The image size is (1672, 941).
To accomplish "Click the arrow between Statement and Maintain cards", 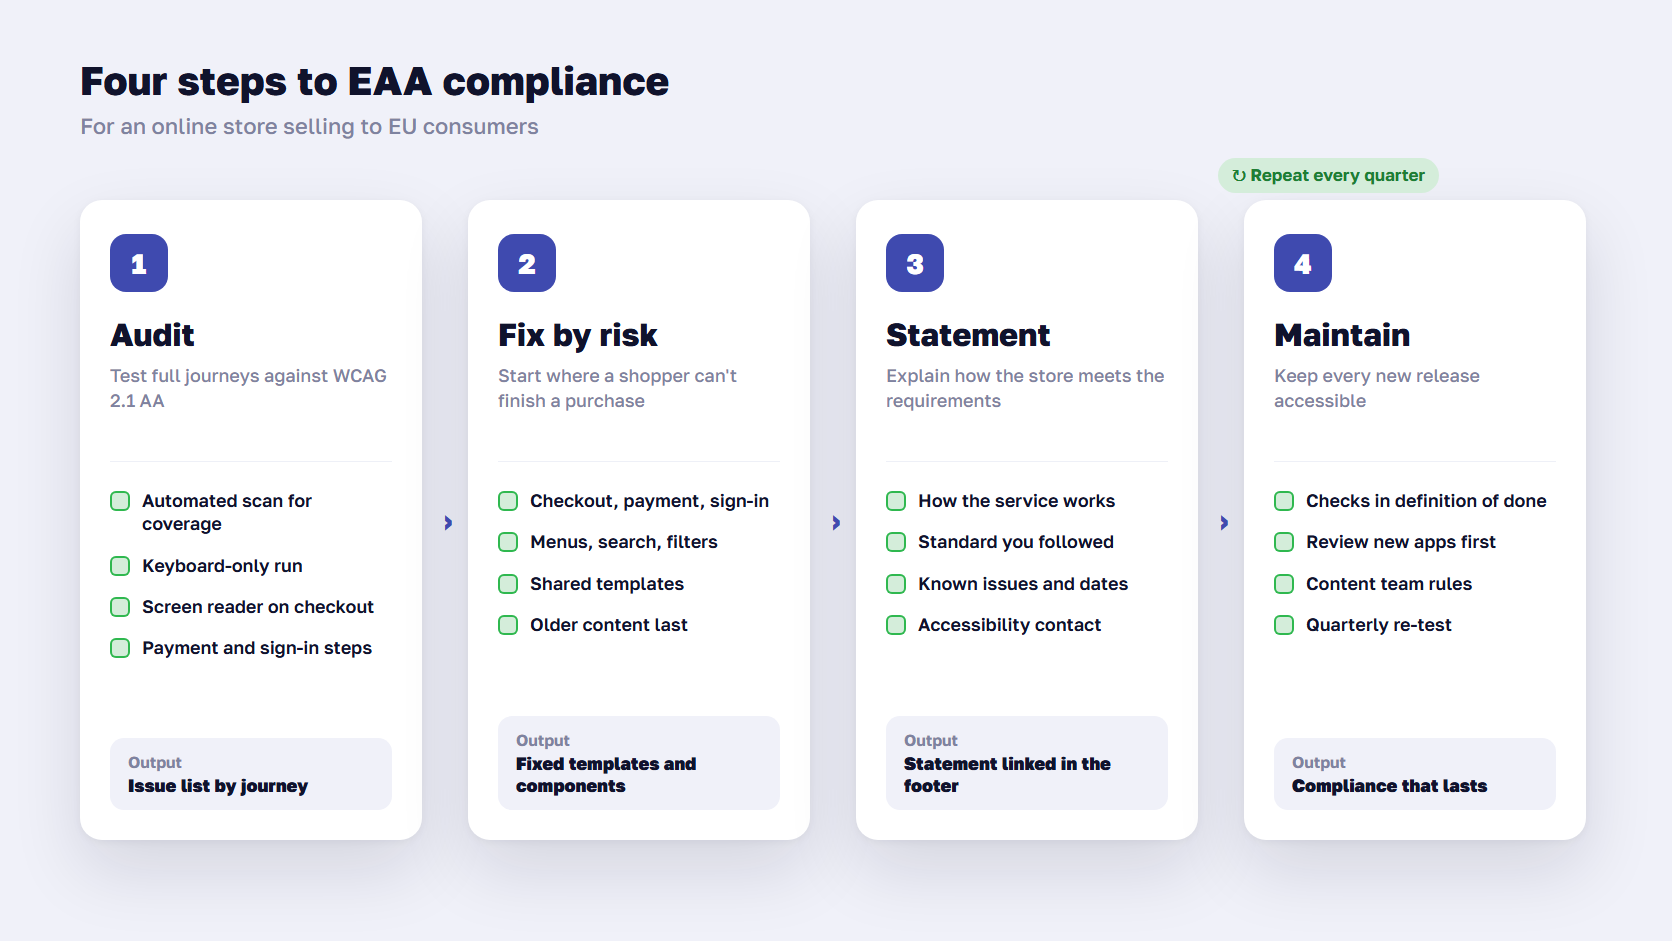I will coord(1224,523).
